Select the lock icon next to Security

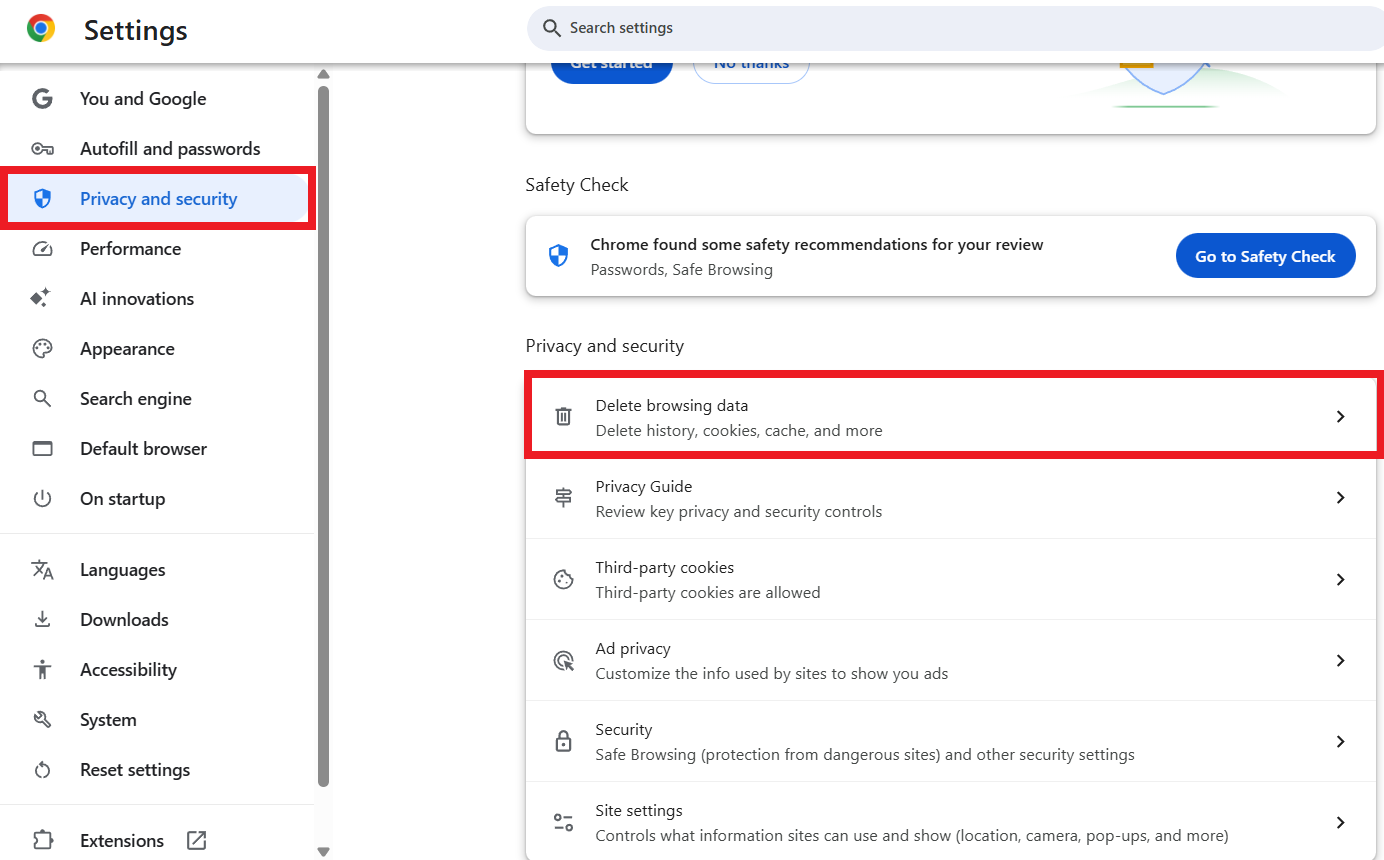(x=563, y=741)
